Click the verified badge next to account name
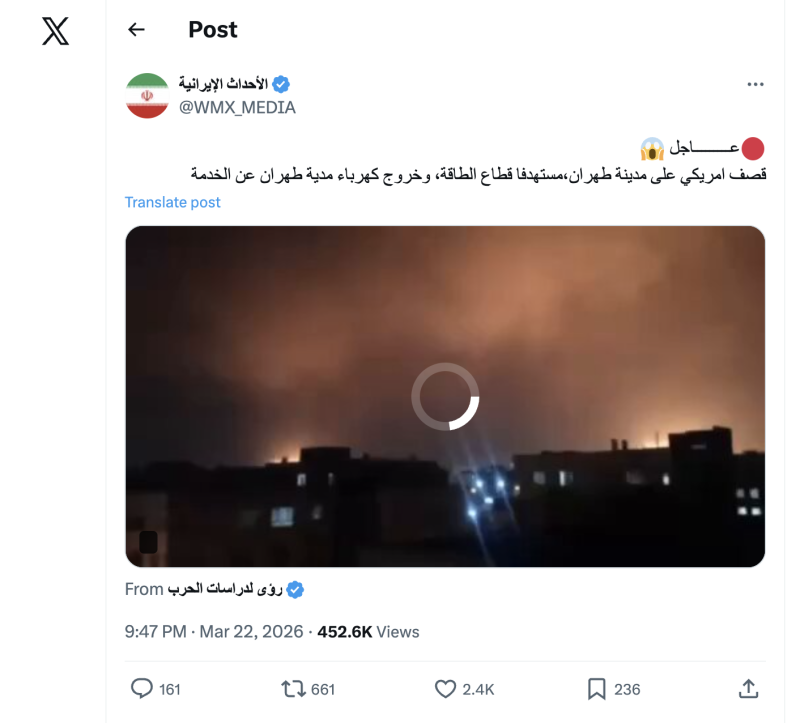 (x=281, y=84)
